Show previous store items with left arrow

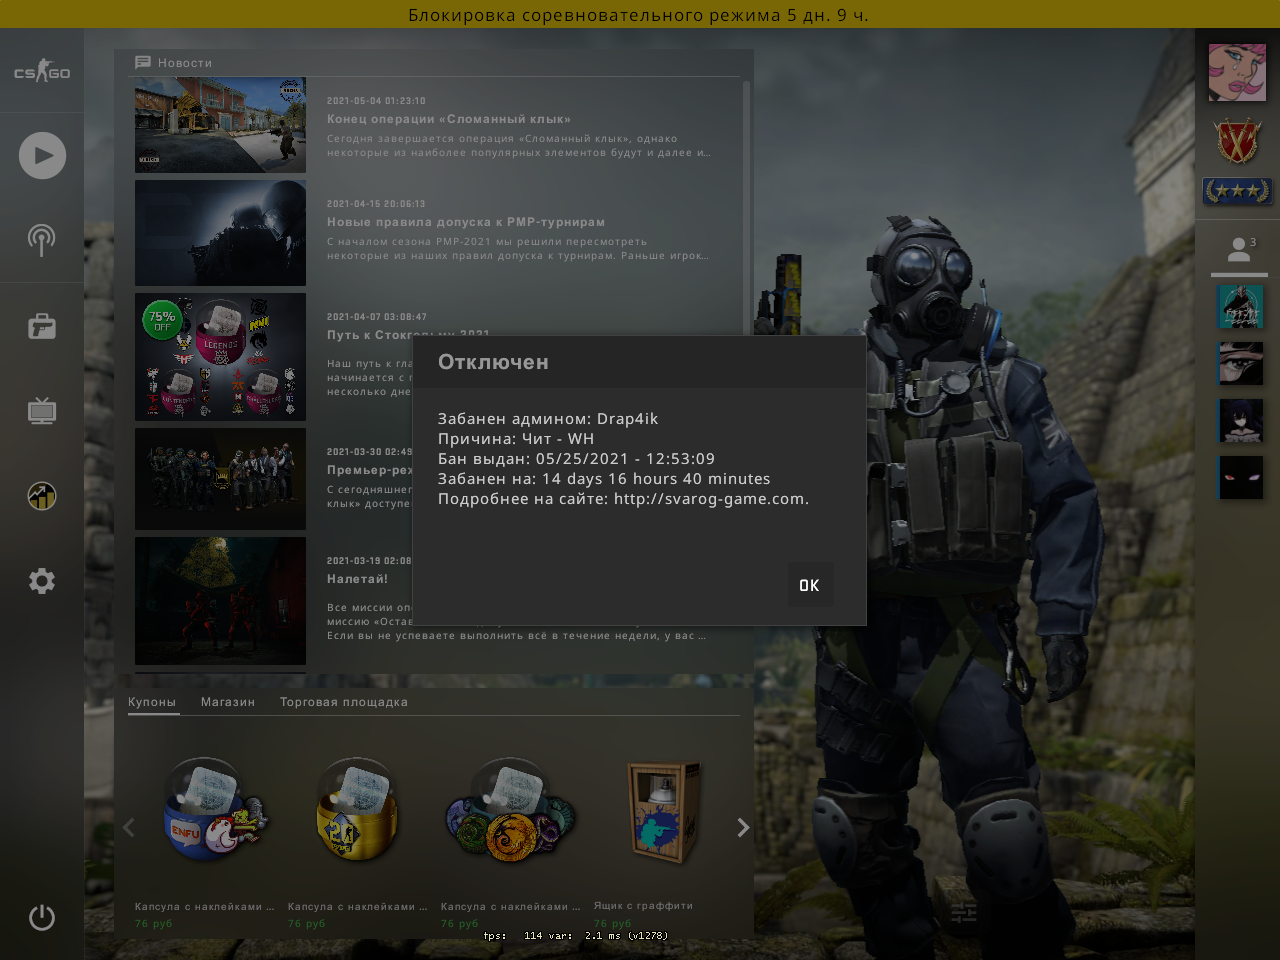pos(128,827)
